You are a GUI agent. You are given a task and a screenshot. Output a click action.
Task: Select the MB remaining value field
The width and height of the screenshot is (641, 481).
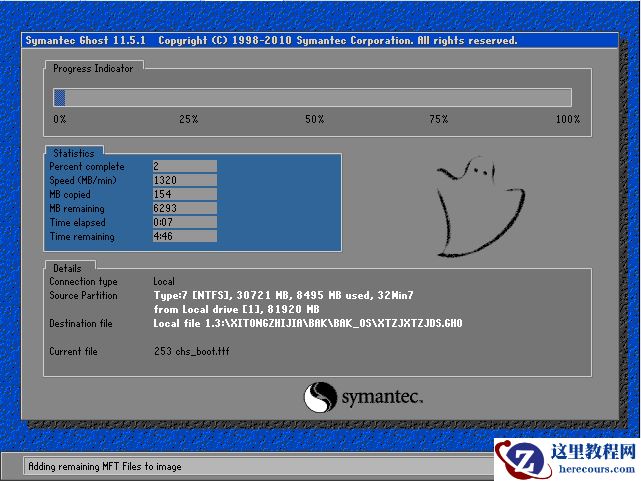[184, 208]
